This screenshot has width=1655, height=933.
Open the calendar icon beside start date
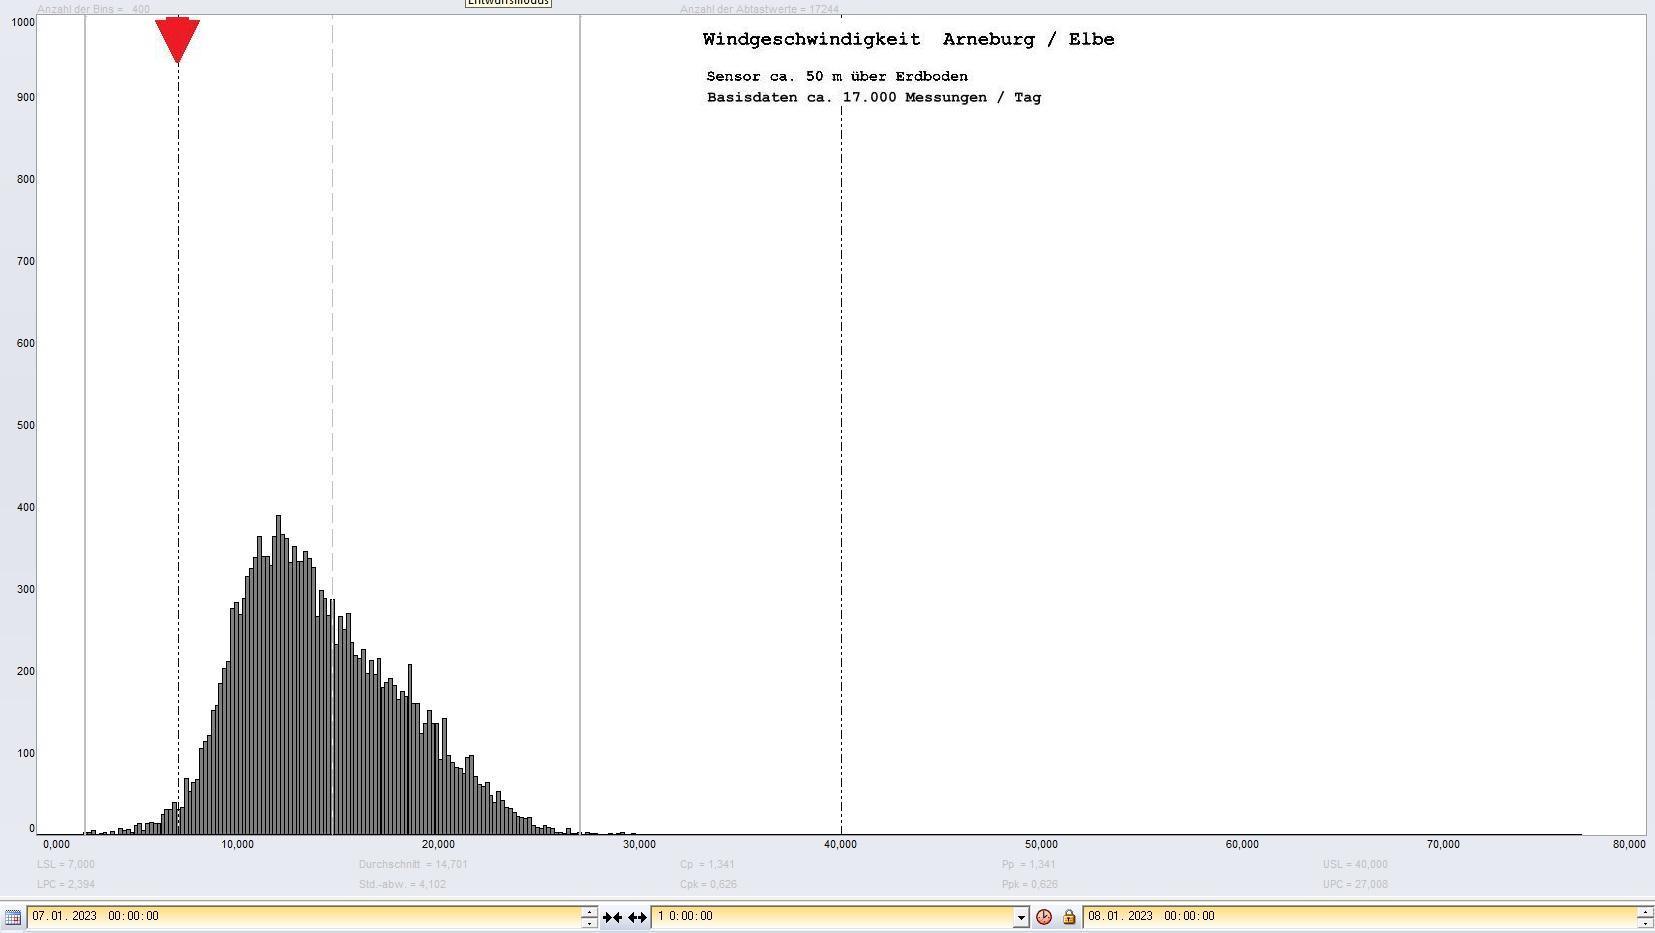point(13,917)
